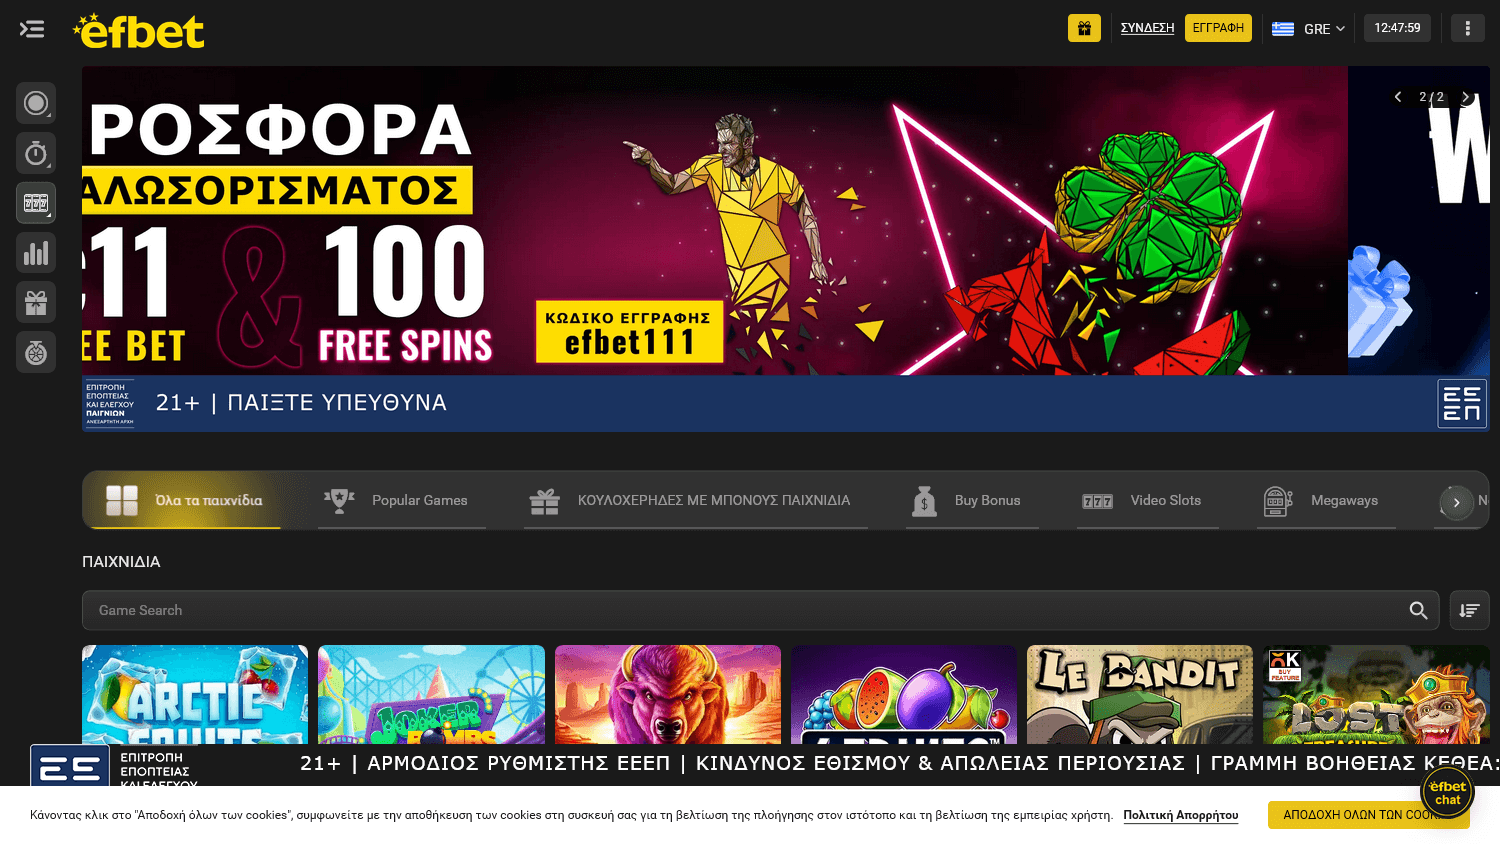Open the Joker Bombs game thumbnail
1500x844 pixels.
pyautogui.click(x=431, y=694)
